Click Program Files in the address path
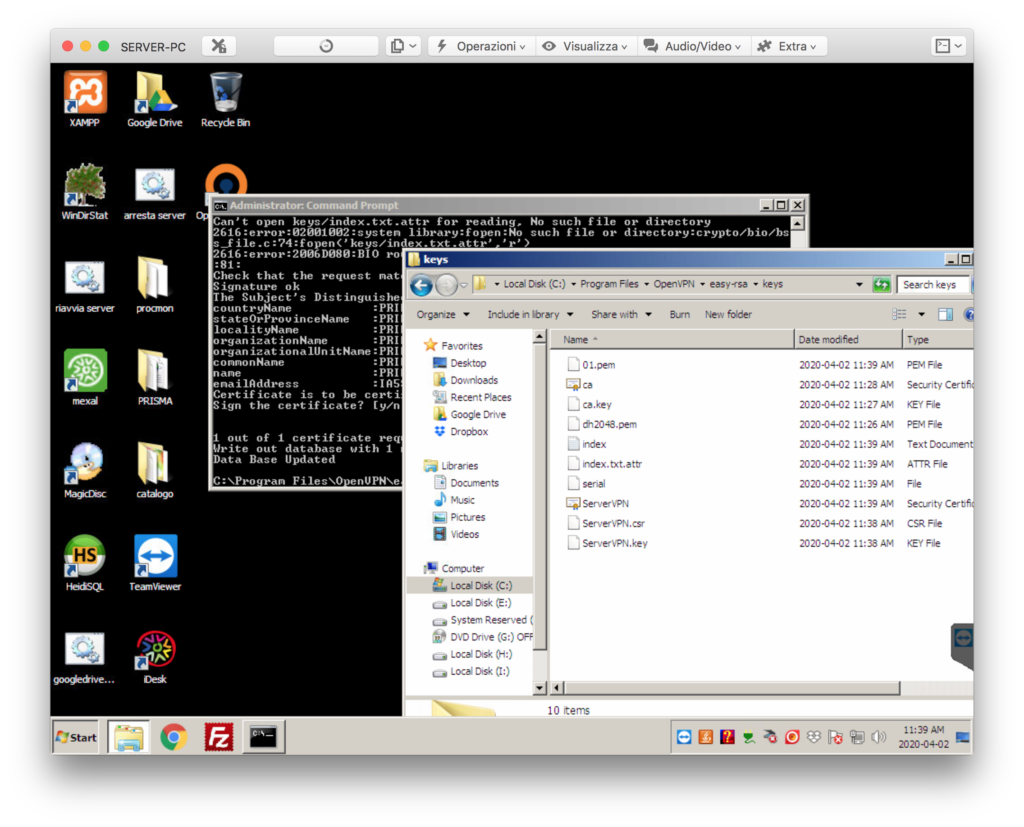Image resolution: width=1024 pixels, height=827 pixels. [609, 284]
